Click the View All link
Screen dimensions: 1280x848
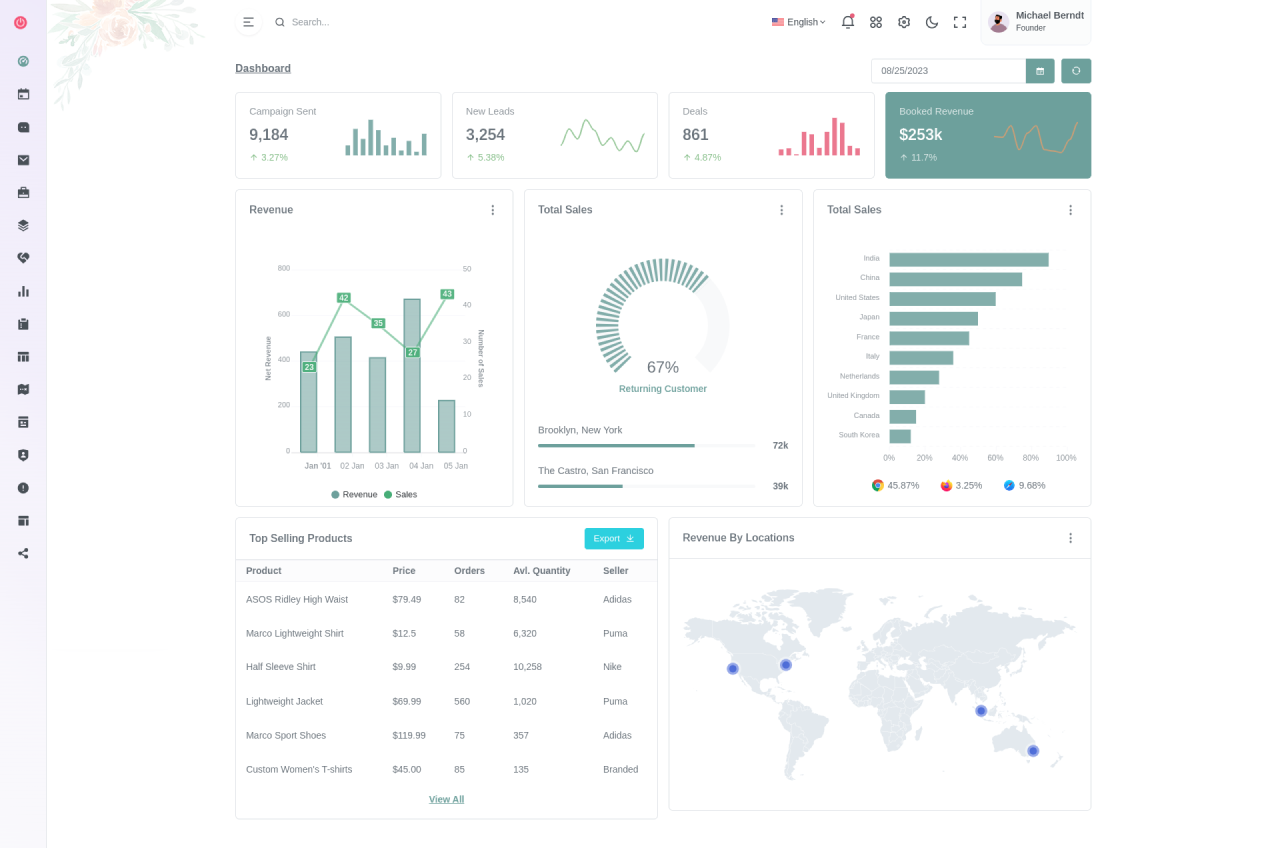pos(446,799)
